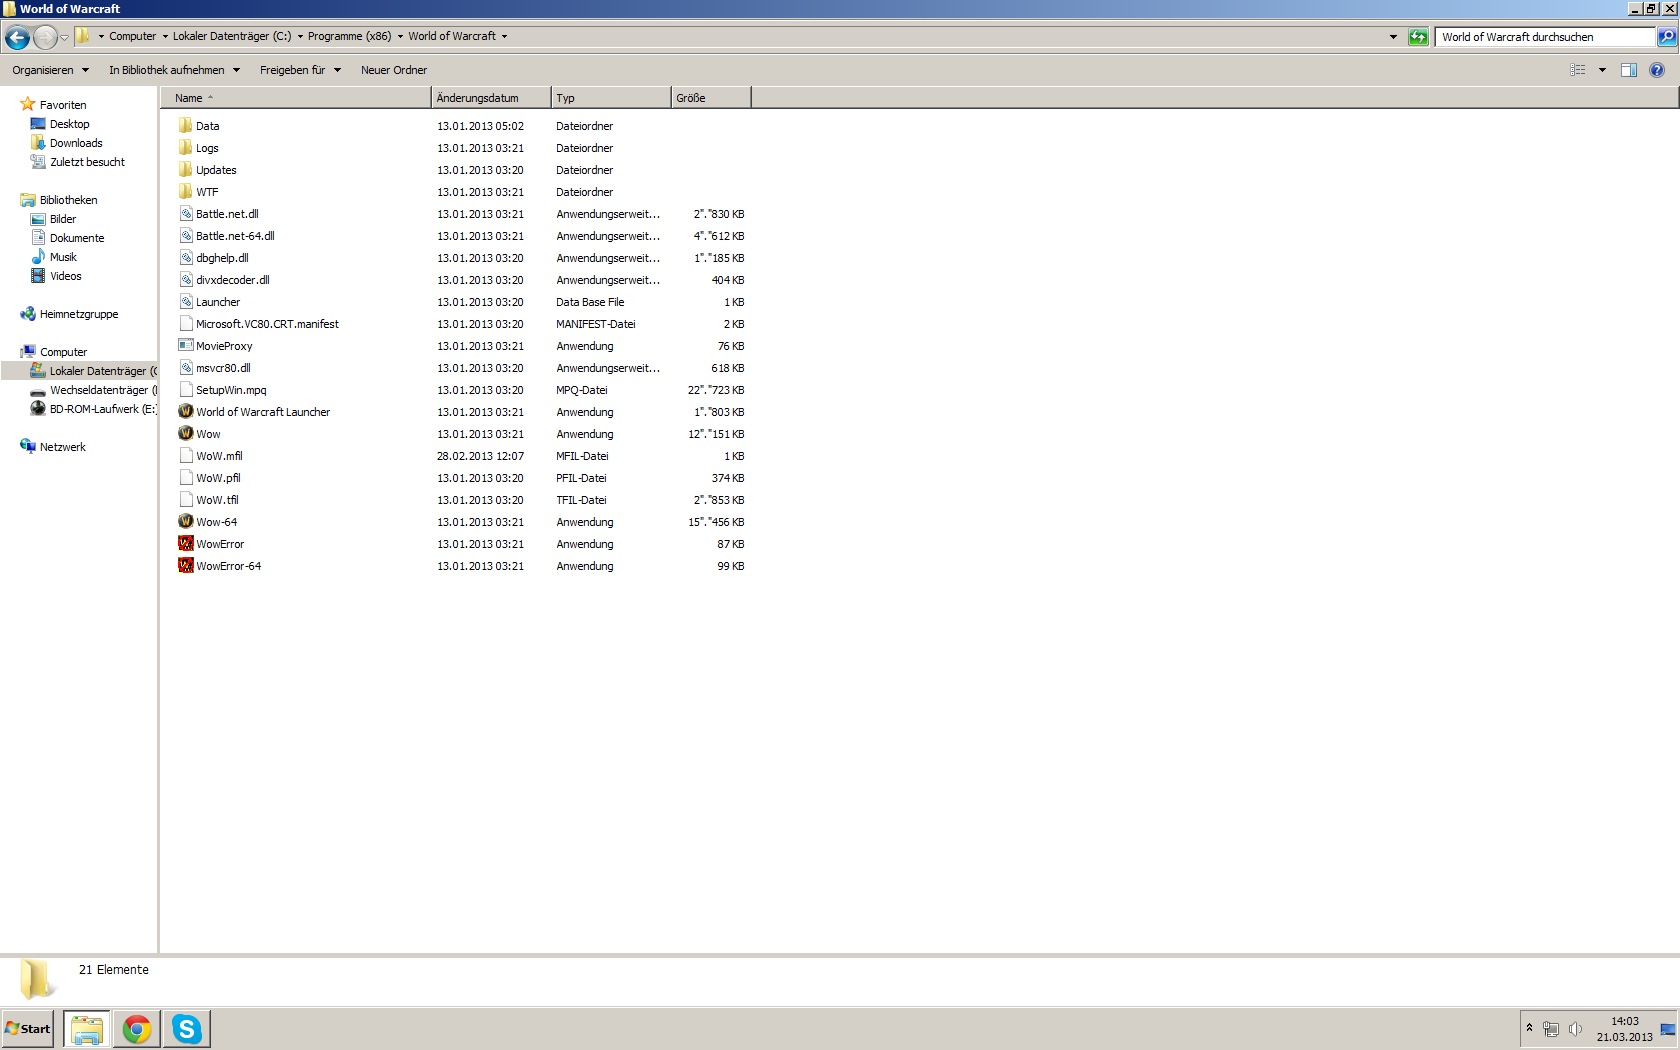This screenshot has width=1680, height=1050.
Task: Click the Neuer Ordner button
Action: click(394, 70)
